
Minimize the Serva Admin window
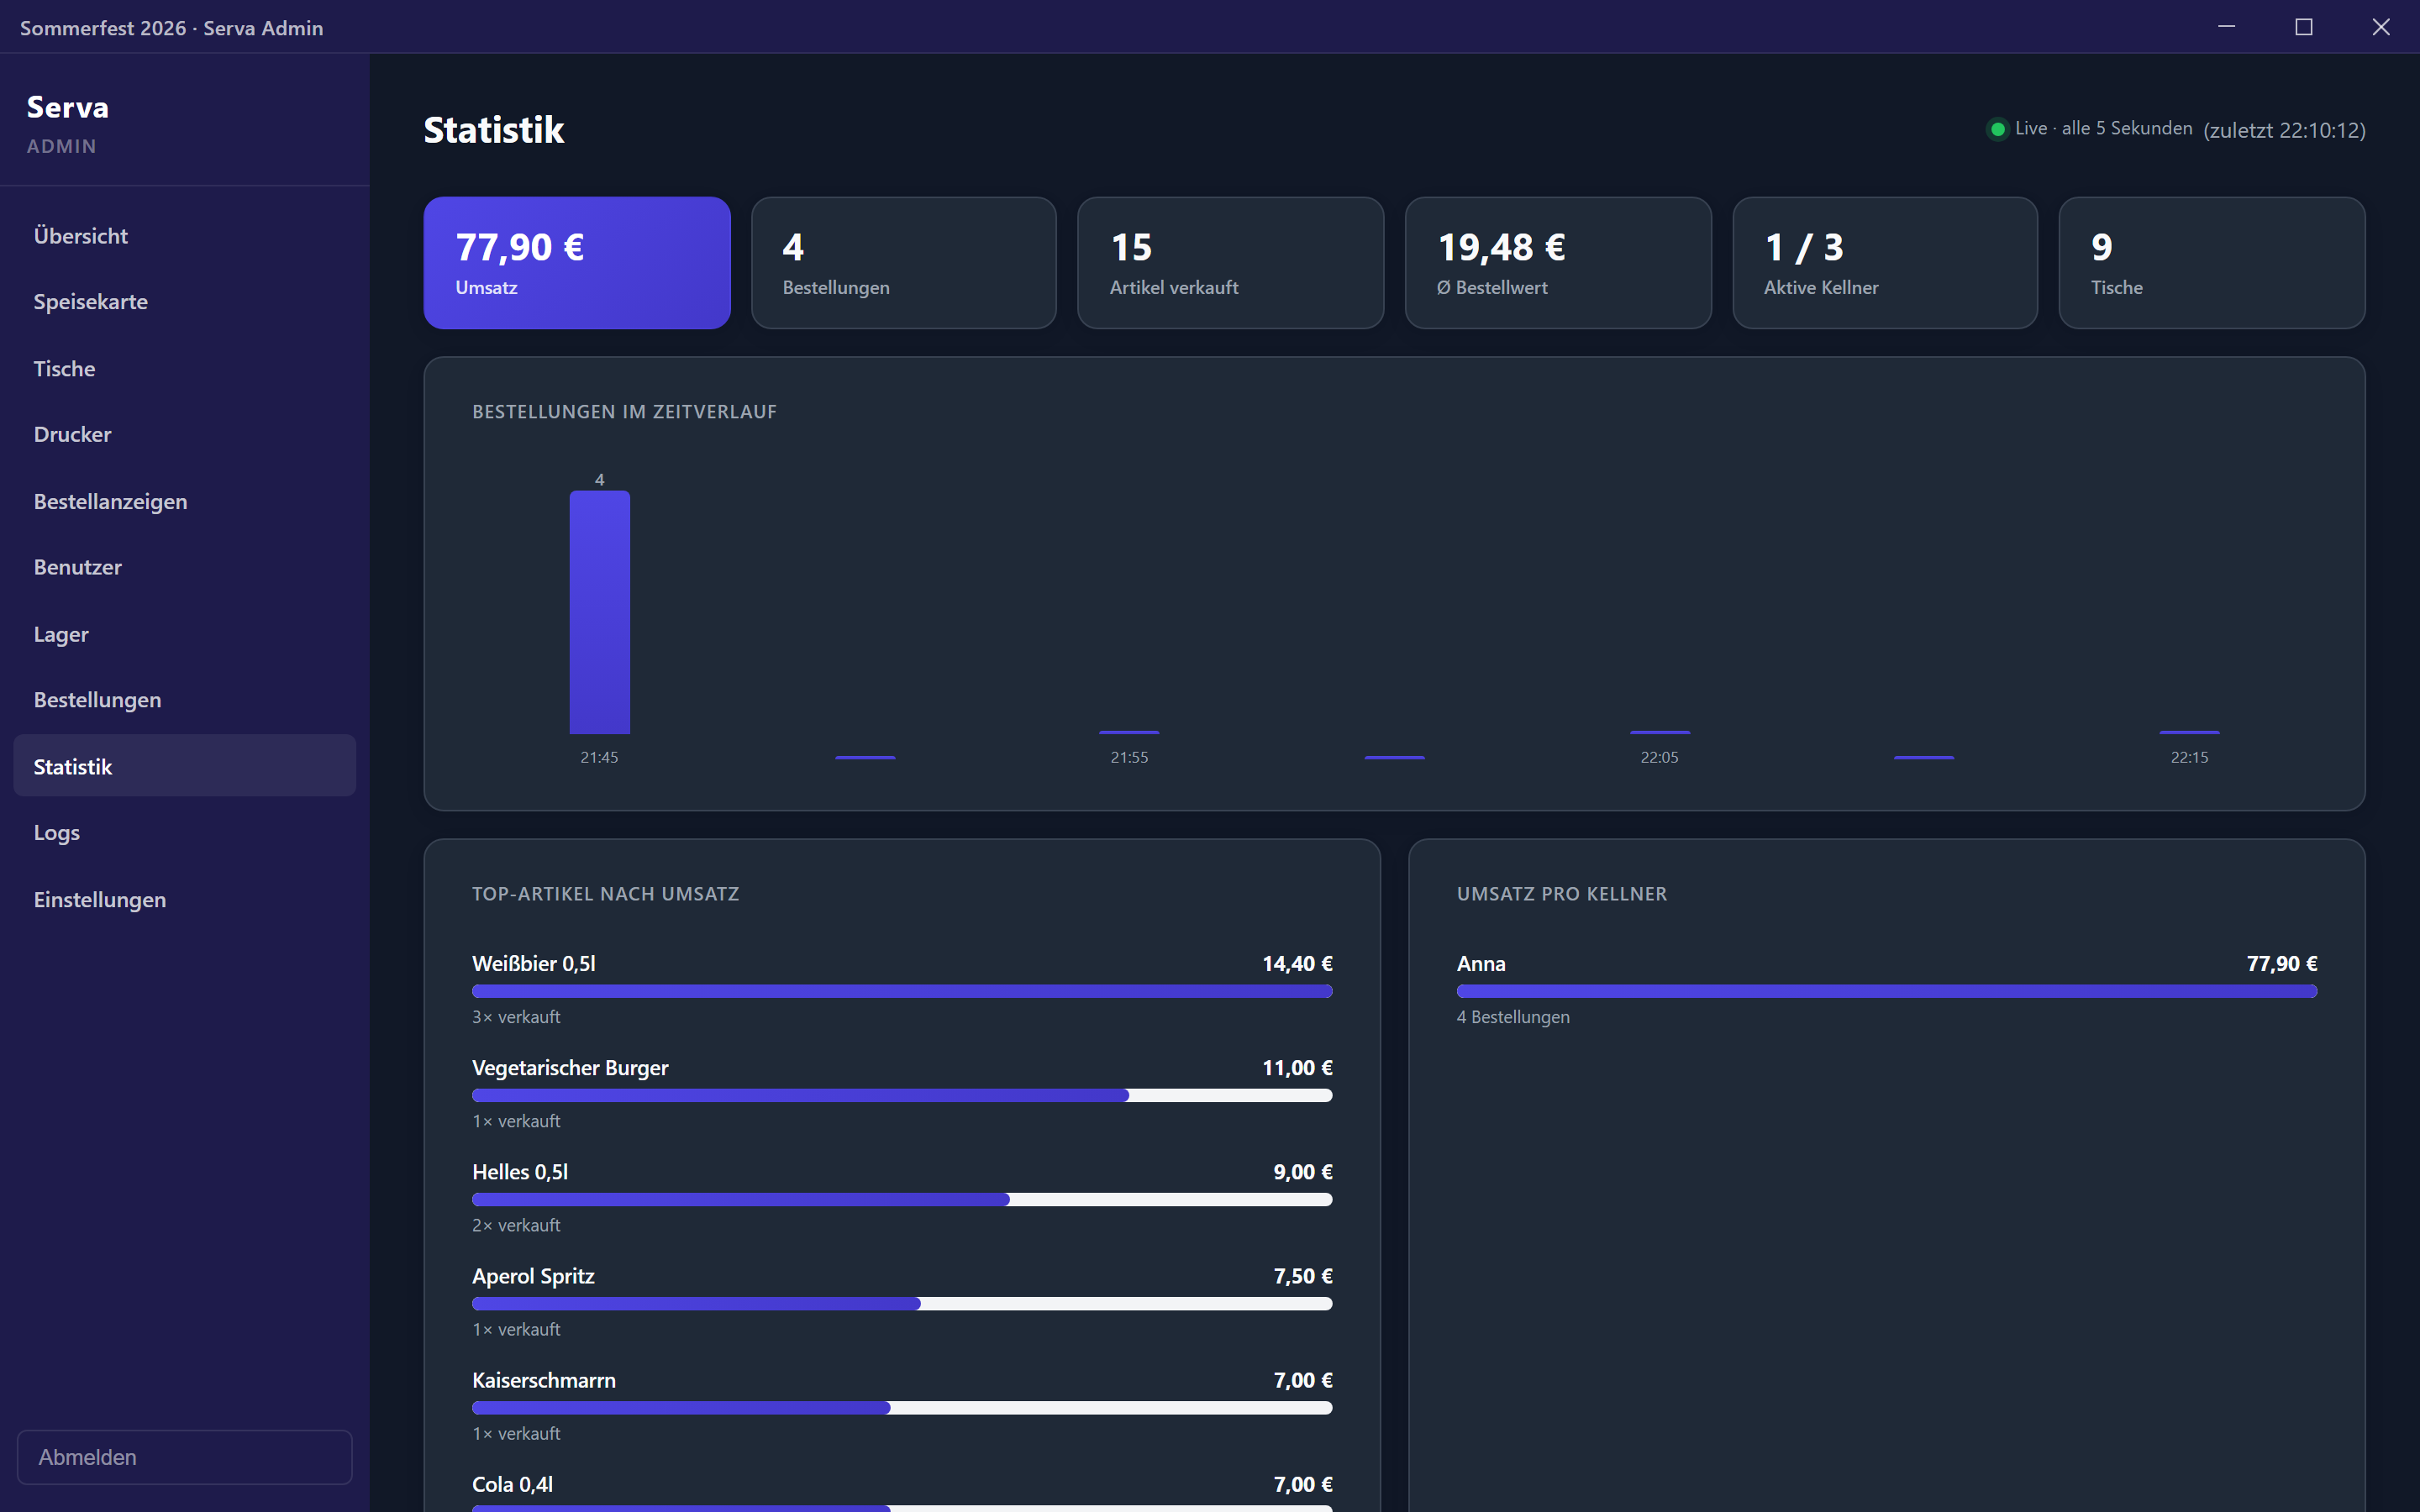(x=2227, y=27)
